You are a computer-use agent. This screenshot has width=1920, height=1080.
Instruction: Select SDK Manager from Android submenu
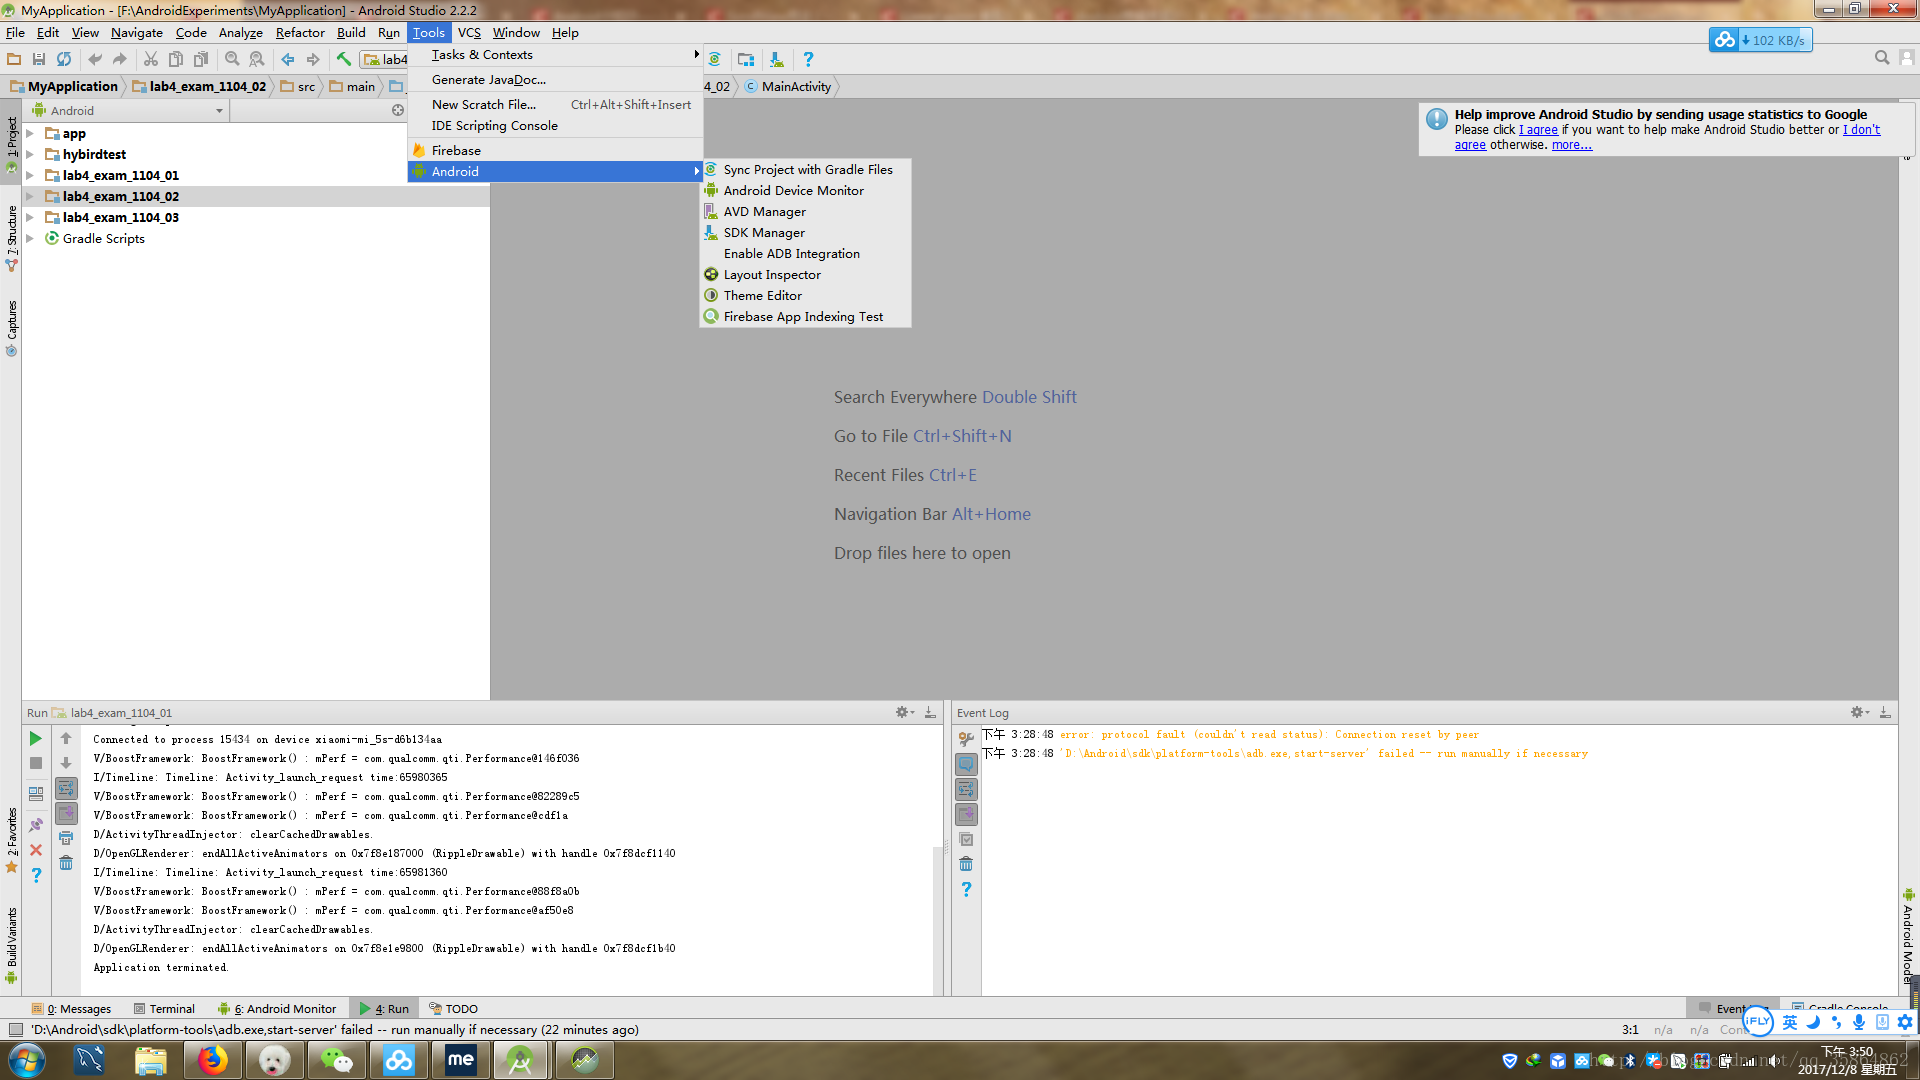806,233
